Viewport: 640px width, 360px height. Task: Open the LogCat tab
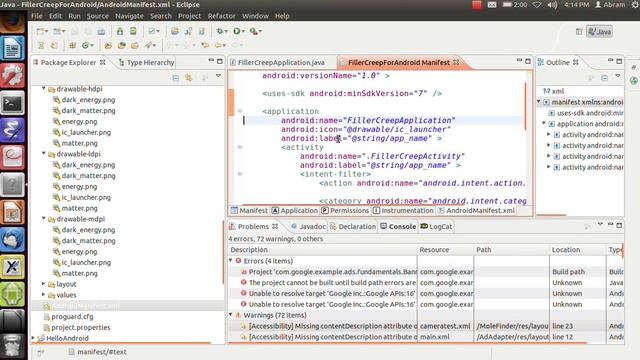tap(436, 227)
